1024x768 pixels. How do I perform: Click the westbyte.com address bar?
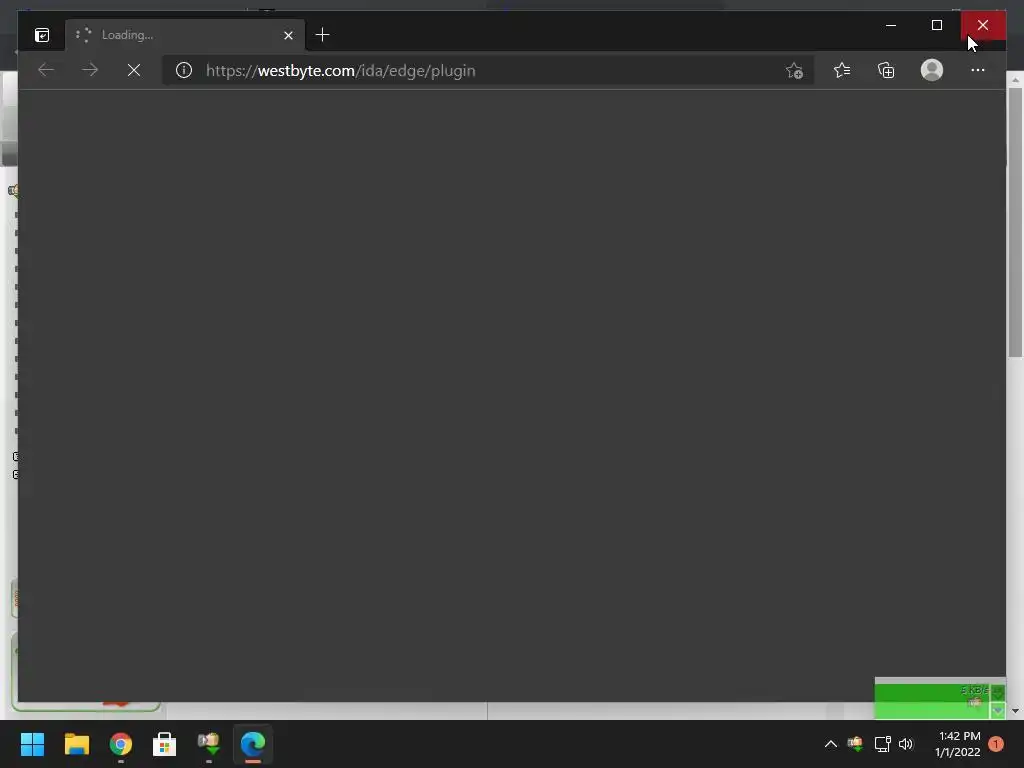pos(490,71)
